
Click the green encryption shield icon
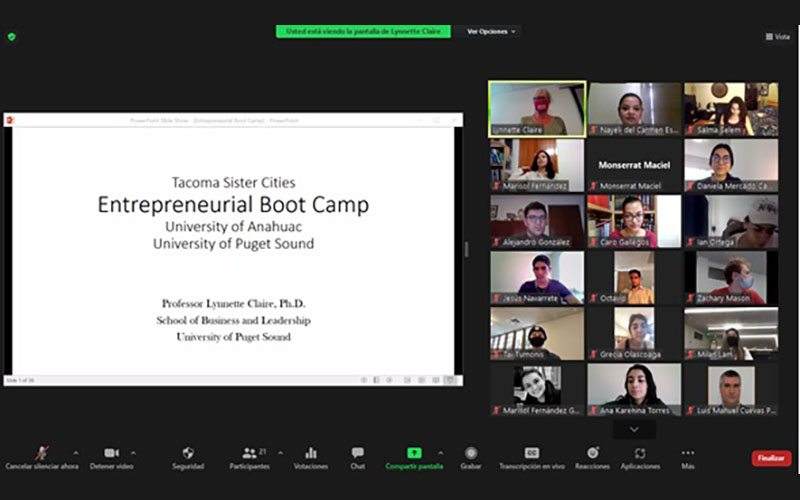click(x=12, y=37)
